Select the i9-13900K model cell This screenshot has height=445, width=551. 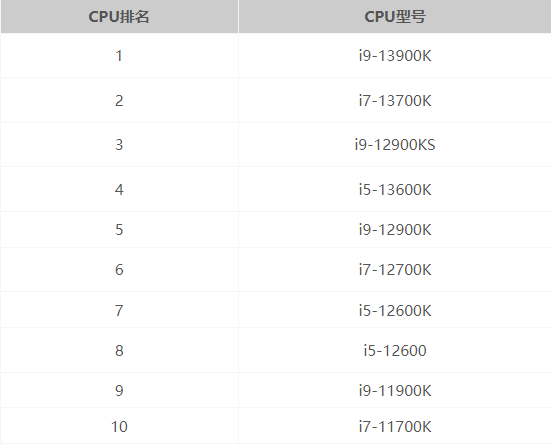(x=395, y=56)
